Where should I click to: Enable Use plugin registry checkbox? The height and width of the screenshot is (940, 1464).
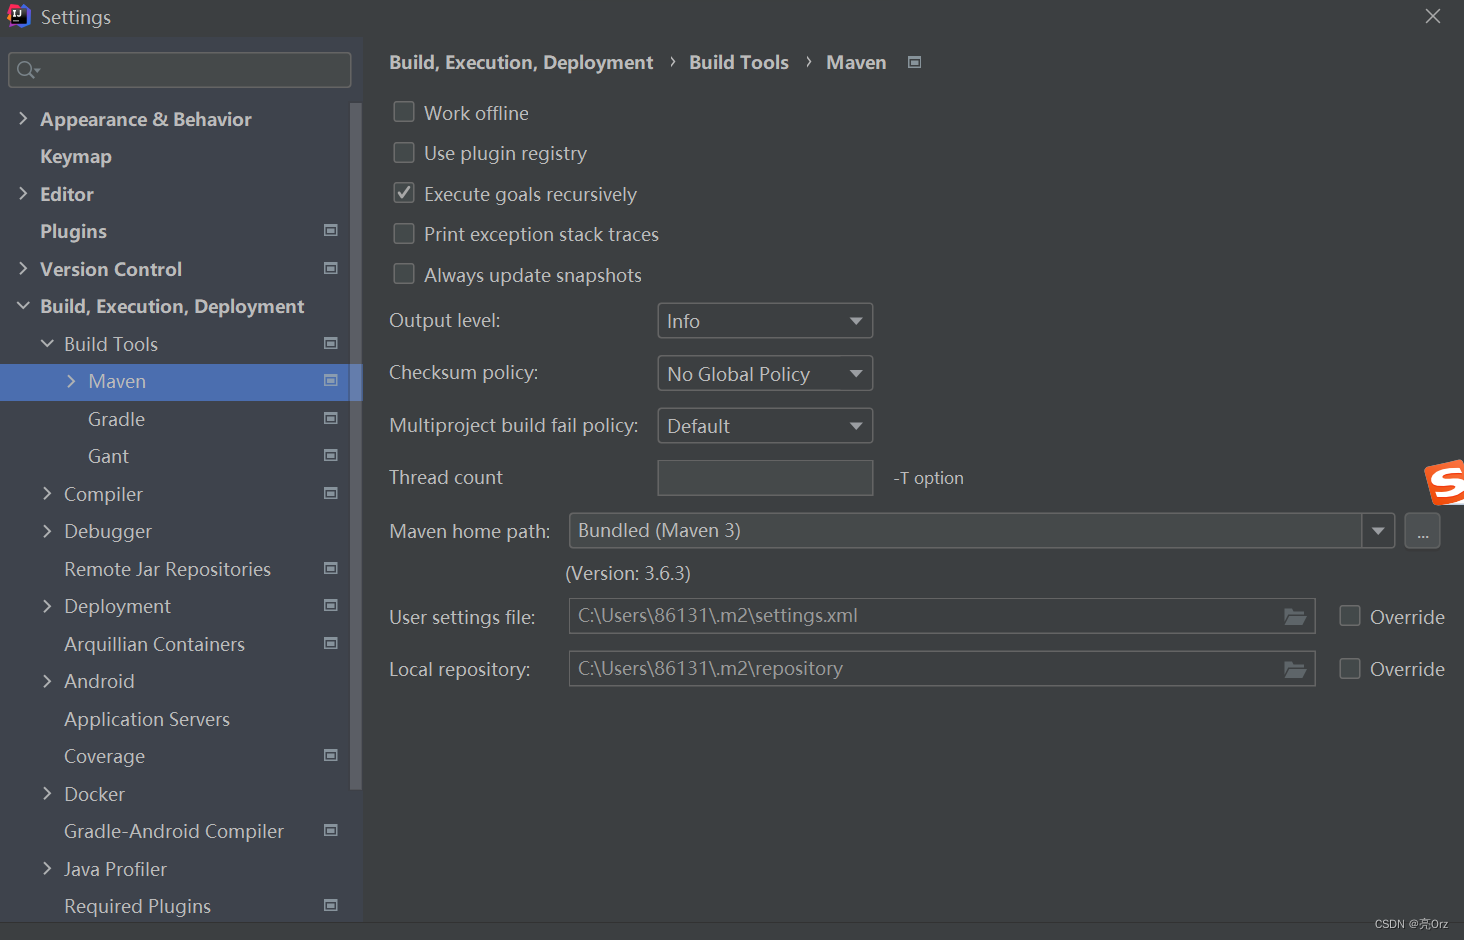(404, 153)
